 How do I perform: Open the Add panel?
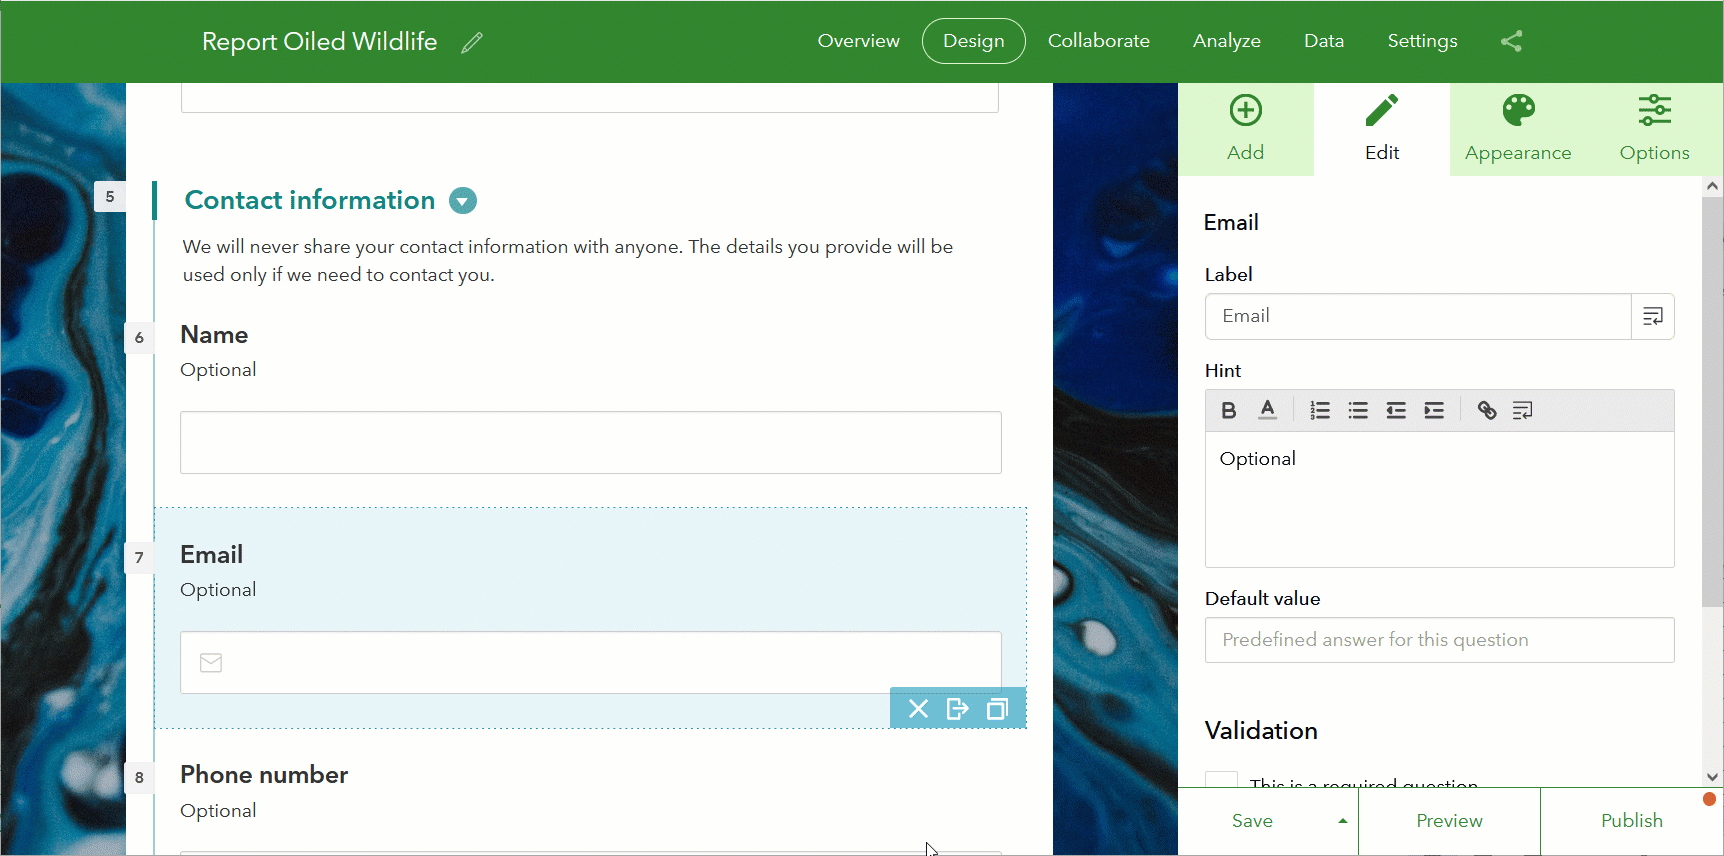[1246, 129]
